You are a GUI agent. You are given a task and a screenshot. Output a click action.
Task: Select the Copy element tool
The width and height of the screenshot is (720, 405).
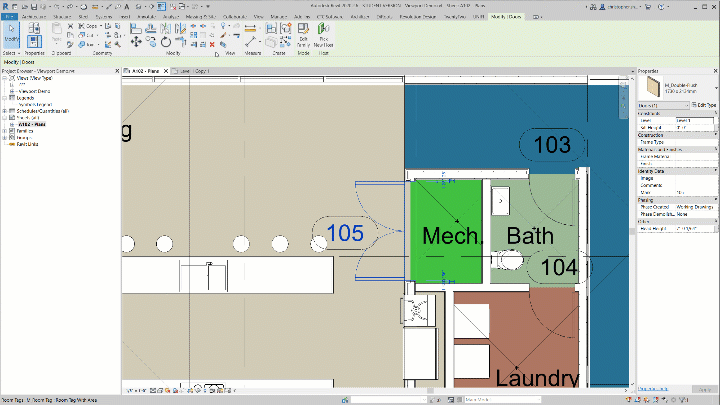point(151,42)
